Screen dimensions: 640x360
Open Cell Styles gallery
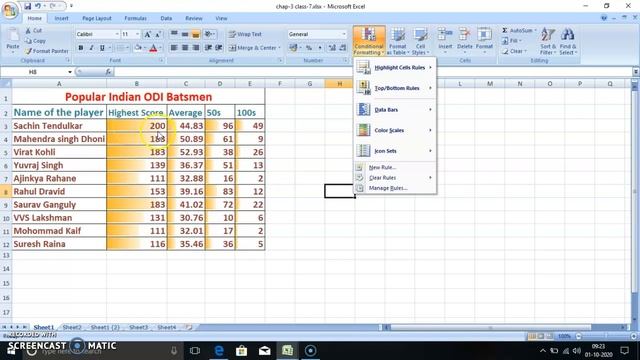pyautogui.click(x=420, y=41)
